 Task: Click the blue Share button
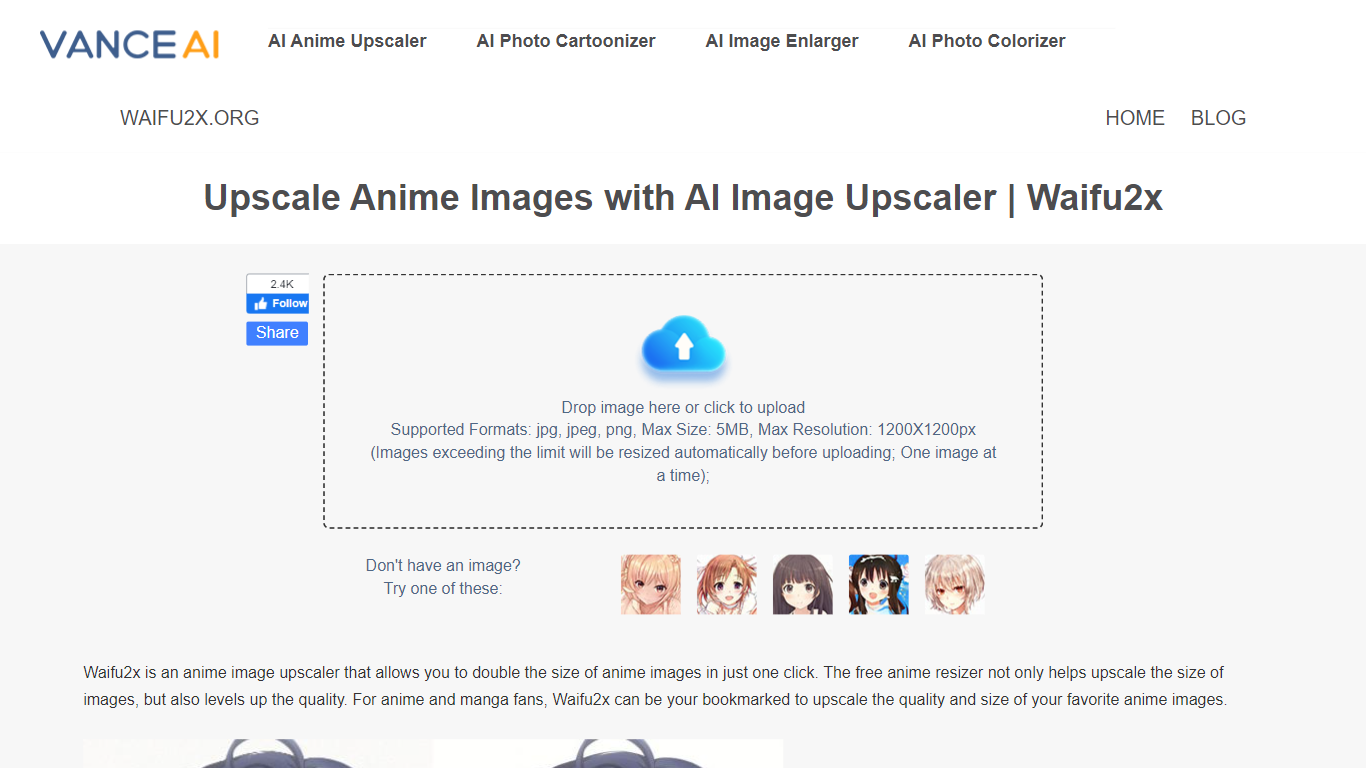pyautogui.click(x=277, y=333)
